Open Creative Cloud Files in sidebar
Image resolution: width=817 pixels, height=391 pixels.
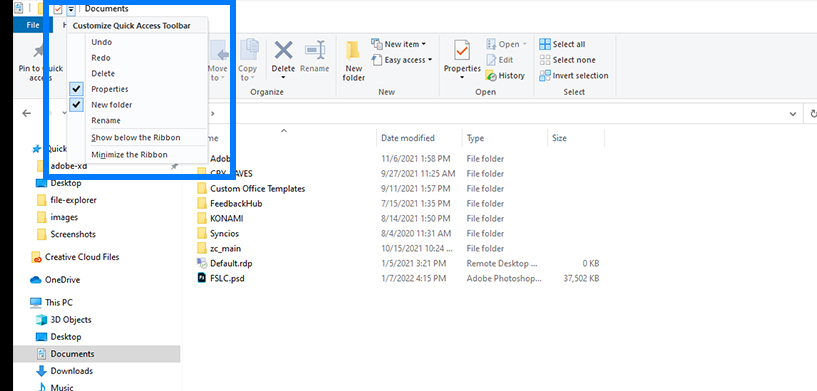click(82, 257)
